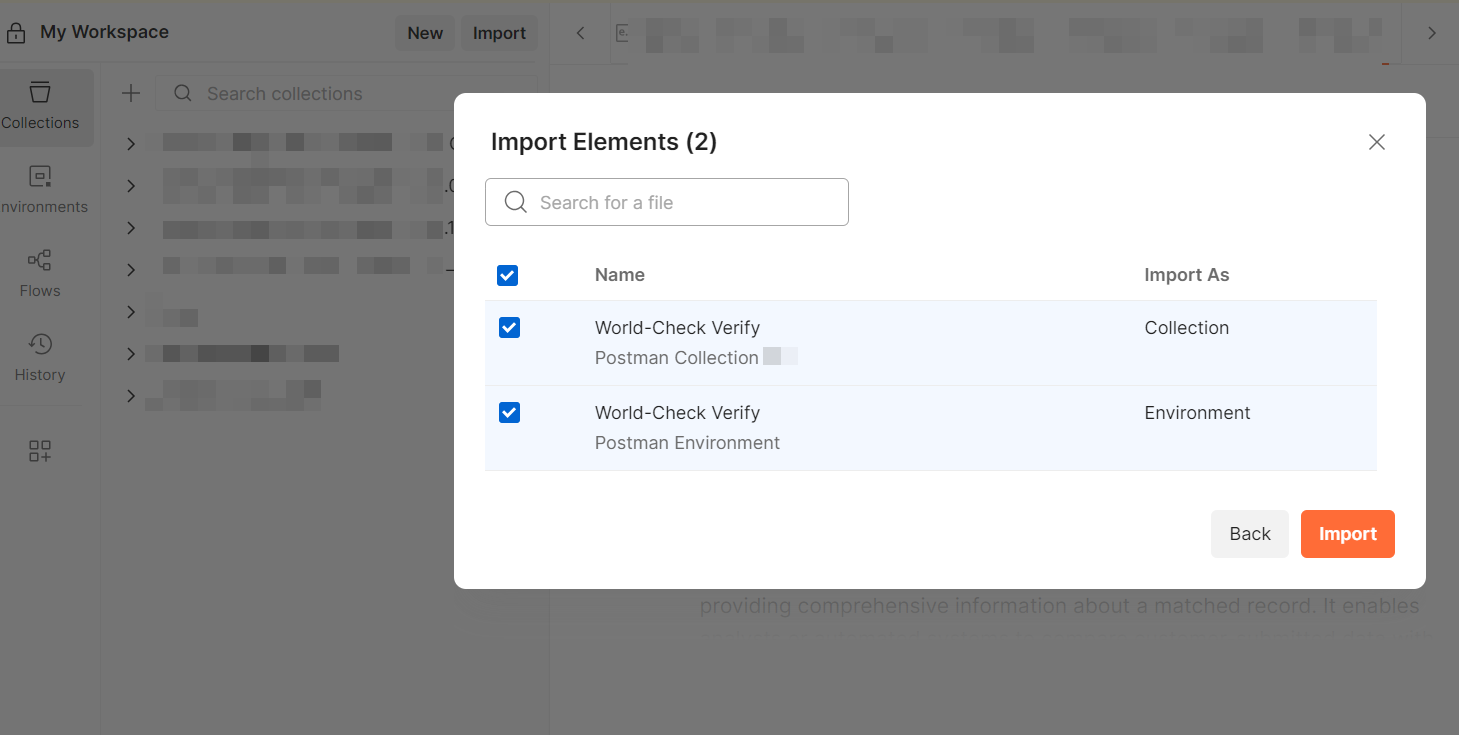The width and height of the screenshot is (1459, 735).
Task: Uncheck the World-Check Verify Environment row checkbox
Action: coord(509,413)
